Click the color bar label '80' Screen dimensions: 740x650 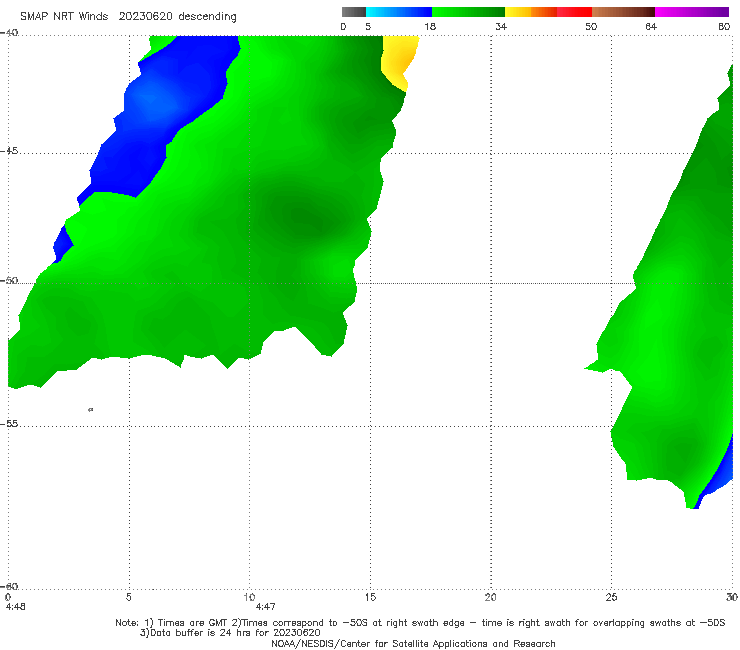(724, 26)
